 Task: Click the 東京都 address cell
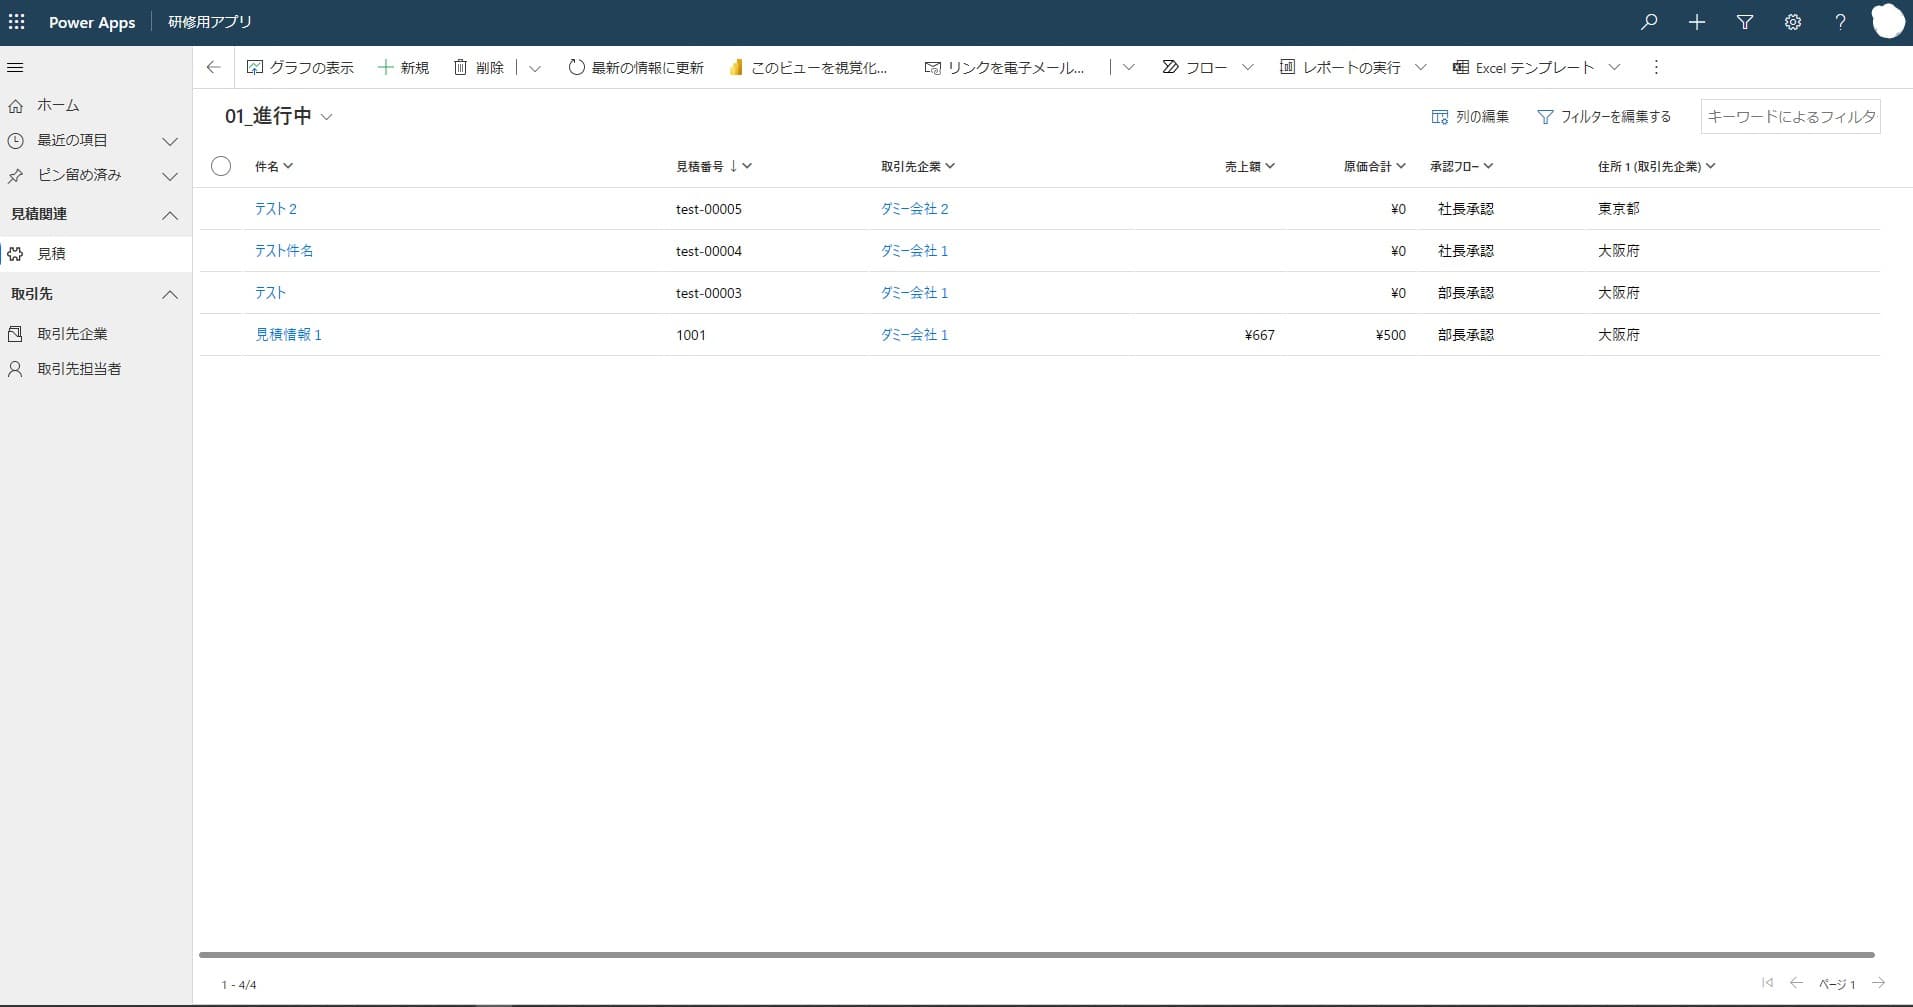1618,209
